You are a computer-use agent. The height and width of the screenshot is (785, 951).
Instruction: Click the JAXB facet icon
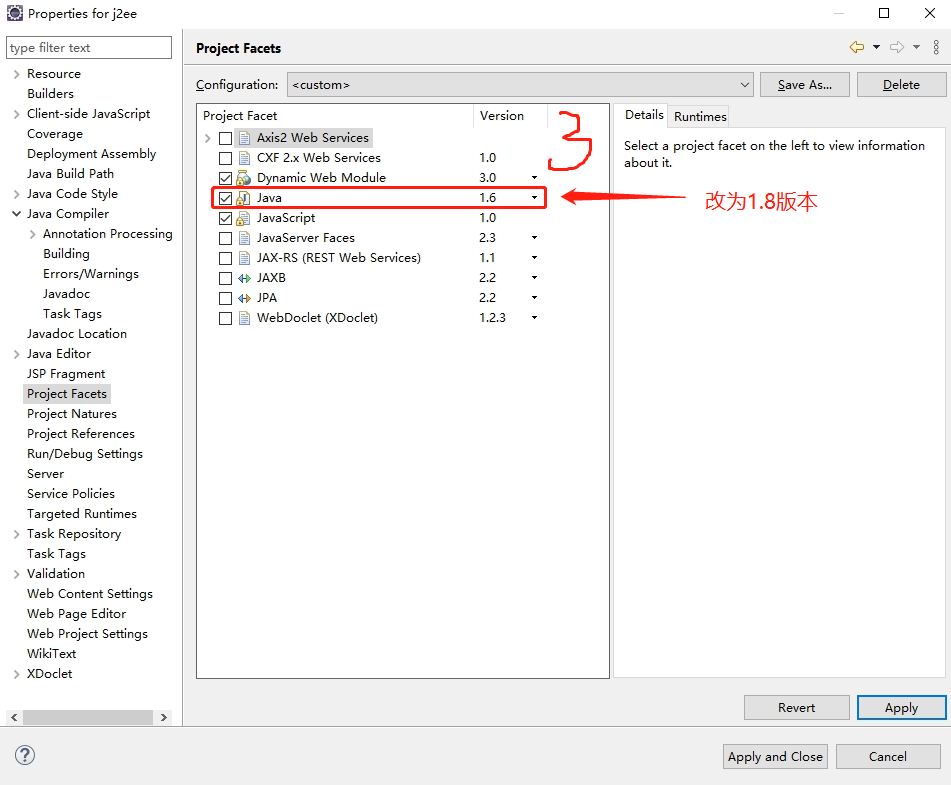[244, 278]
